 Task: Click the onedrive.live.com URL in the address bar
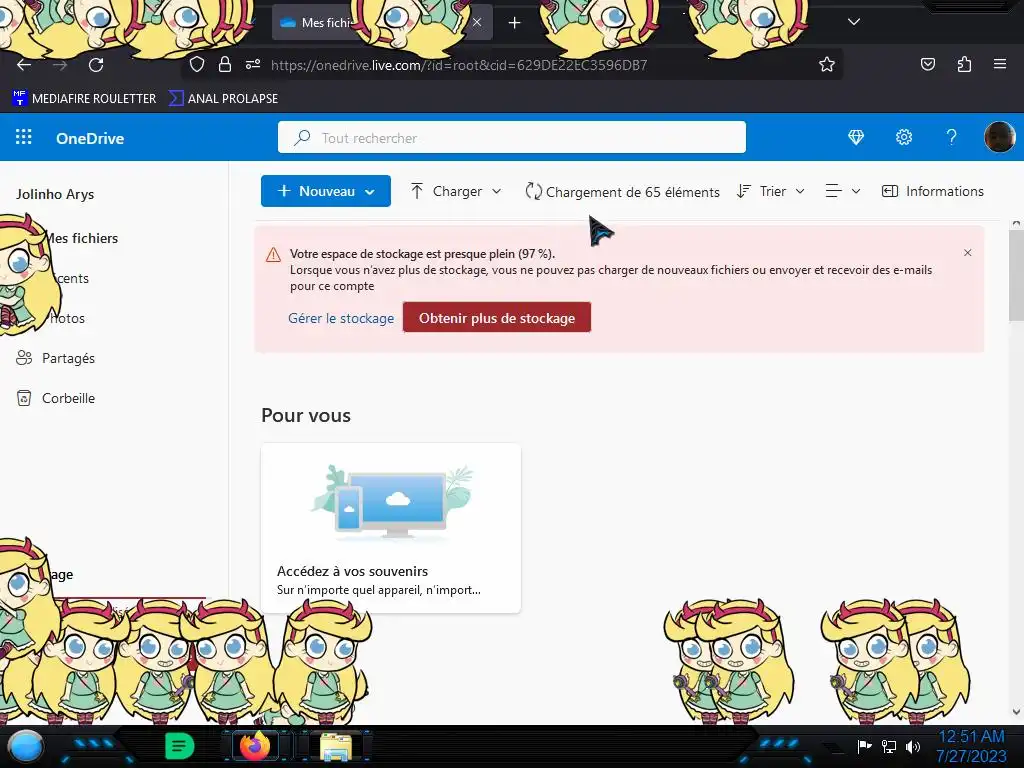pyautogui.click(x=458, y=65)
